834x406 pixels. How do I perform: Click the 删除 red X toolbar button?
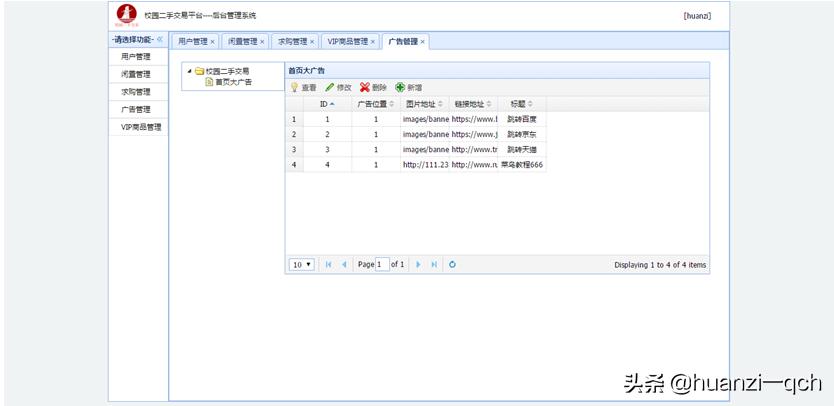click(x=373, y=87)
